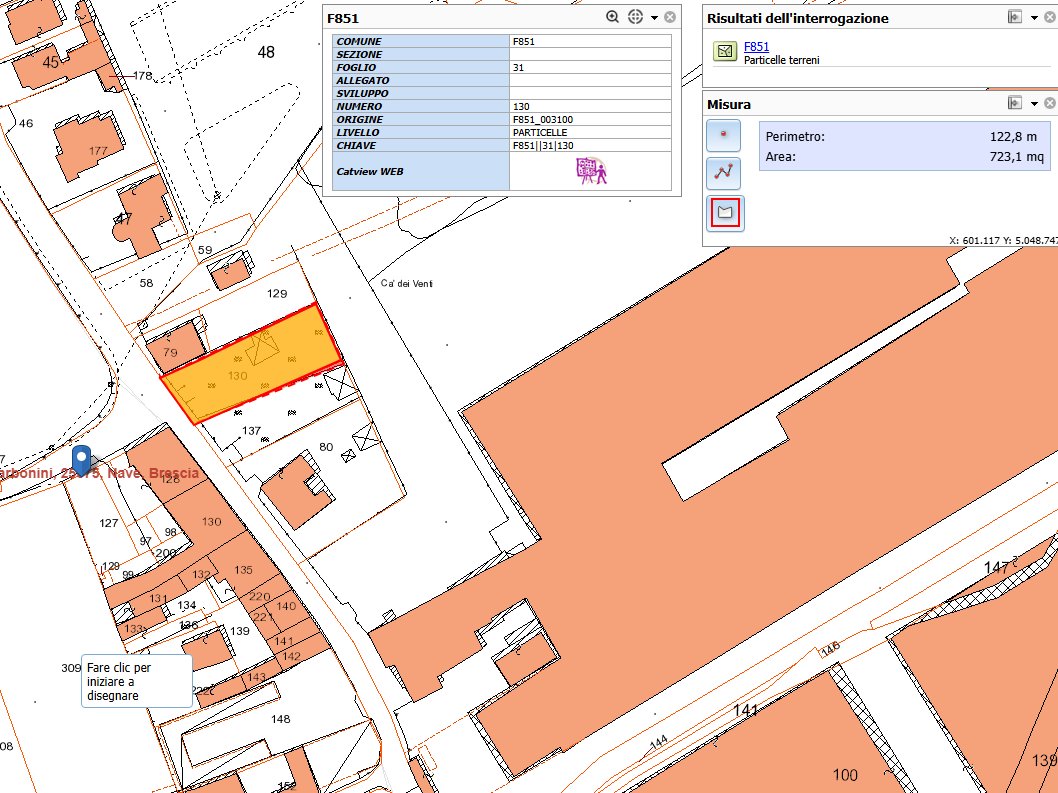1058x793 pixels.
Task: Close the Misura panel
Action: 1050,104
